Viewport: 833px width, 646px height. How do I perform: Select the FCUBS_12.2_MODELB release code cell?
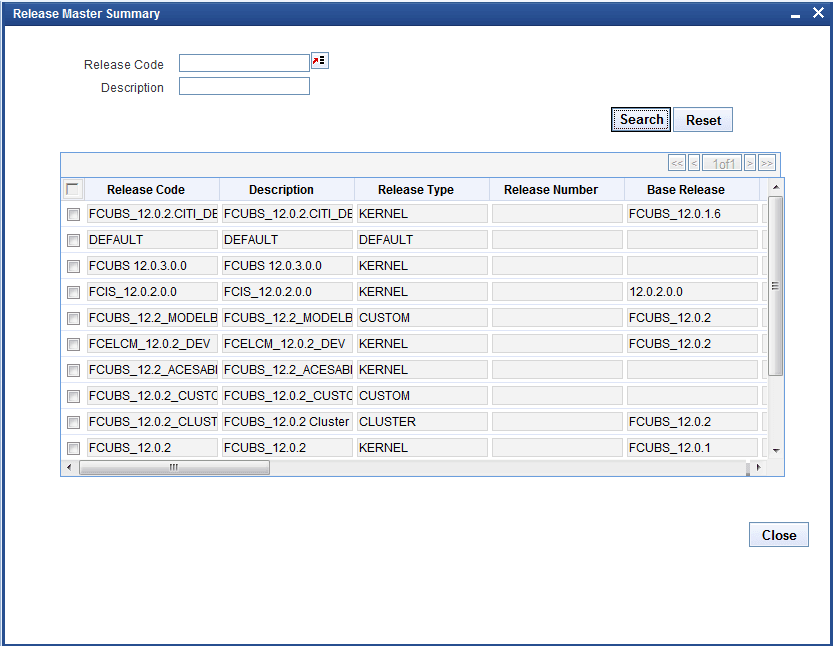(152, 318)
